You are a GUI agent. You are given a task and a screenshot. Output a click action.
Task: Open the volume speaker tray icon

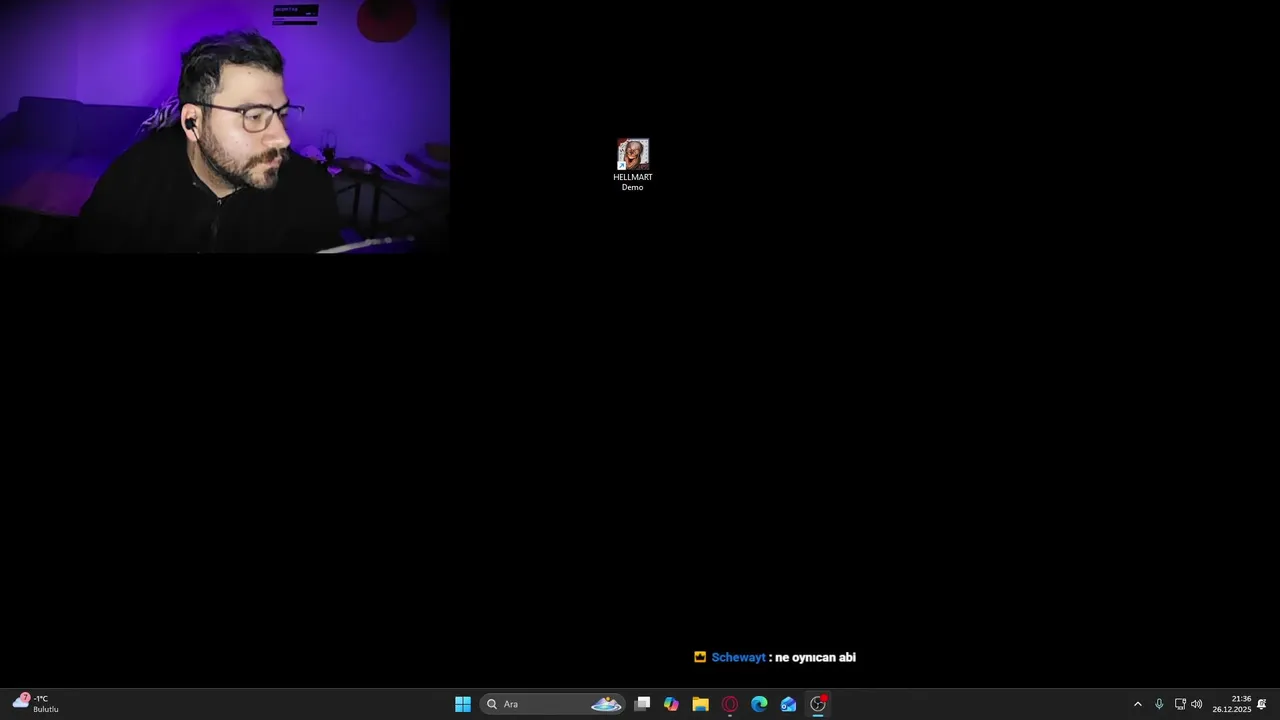1196,704
